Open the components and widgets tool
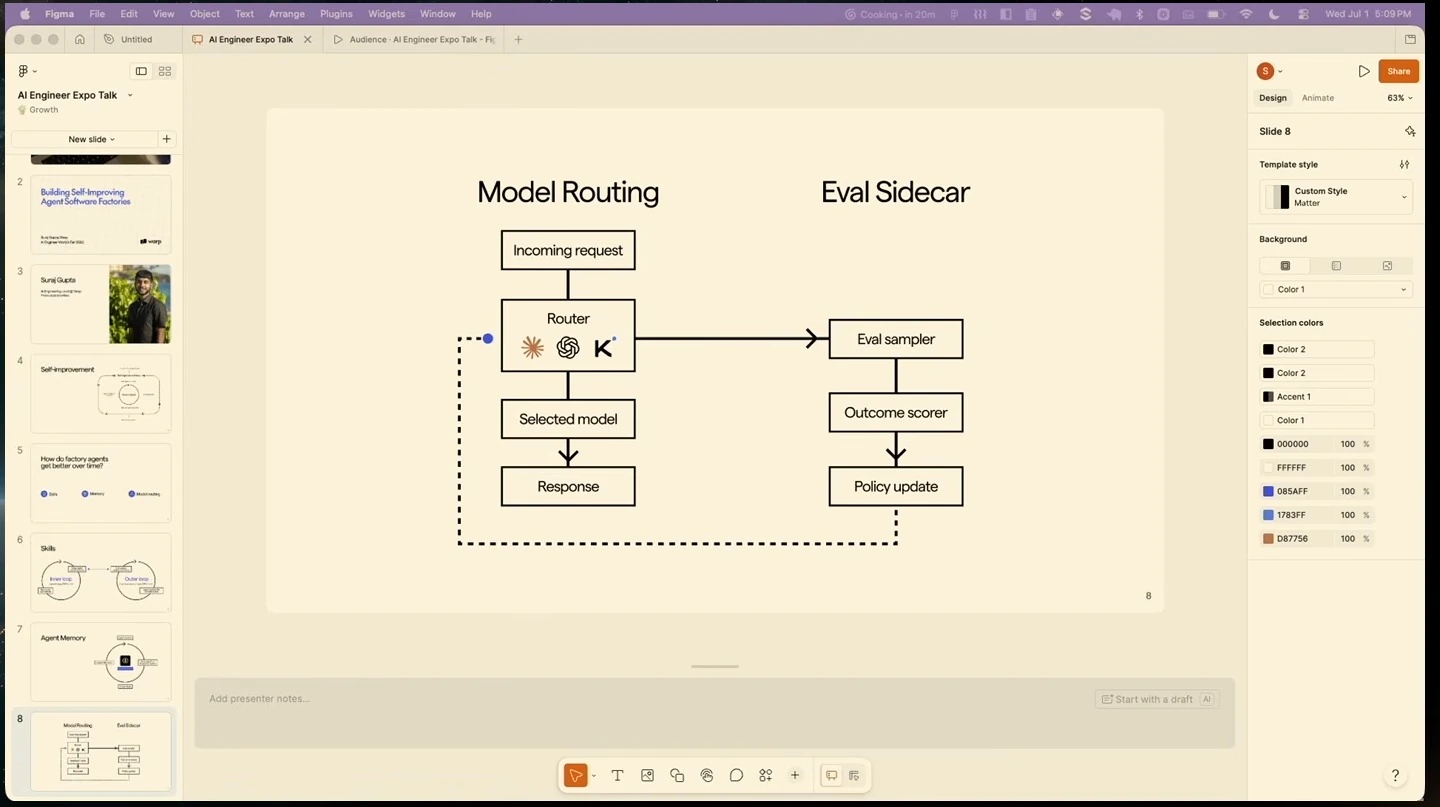The image size is (1440, 807). pyautogui.click(x=766, y=775)
